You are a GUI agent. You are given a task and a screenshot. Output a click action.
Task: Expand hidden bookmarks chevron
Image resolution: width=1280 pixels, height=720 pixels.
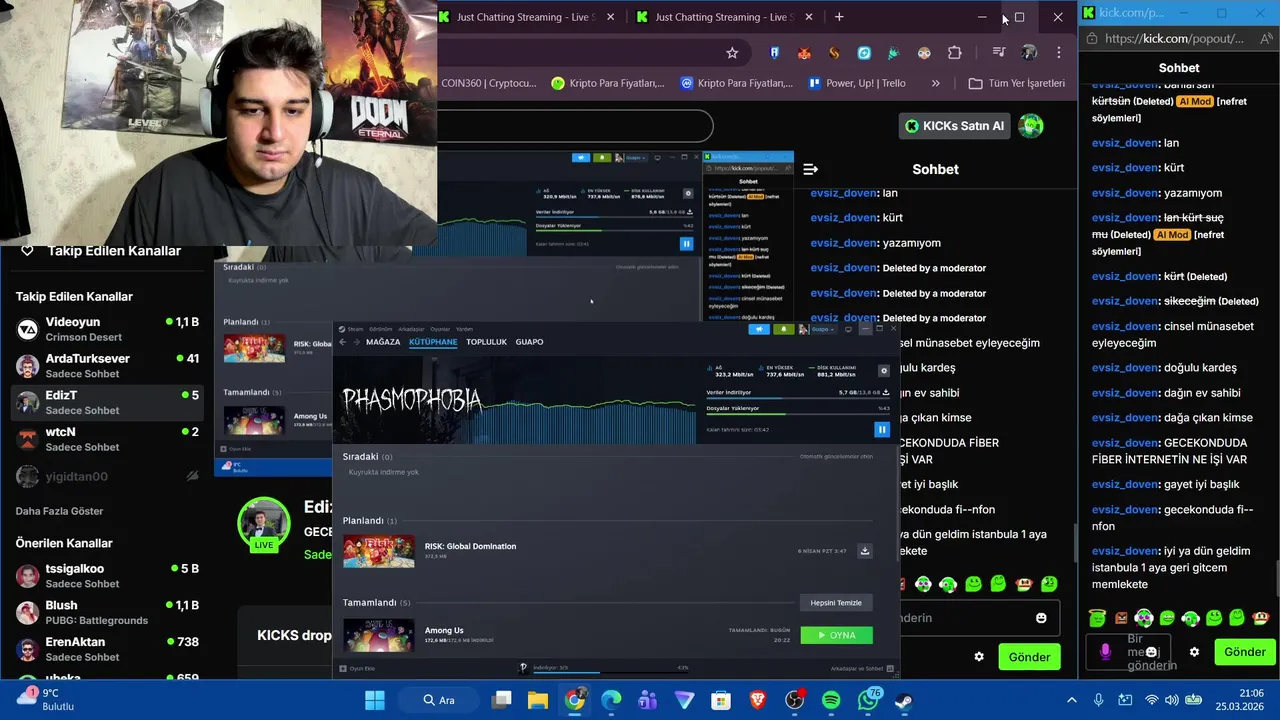935,84
